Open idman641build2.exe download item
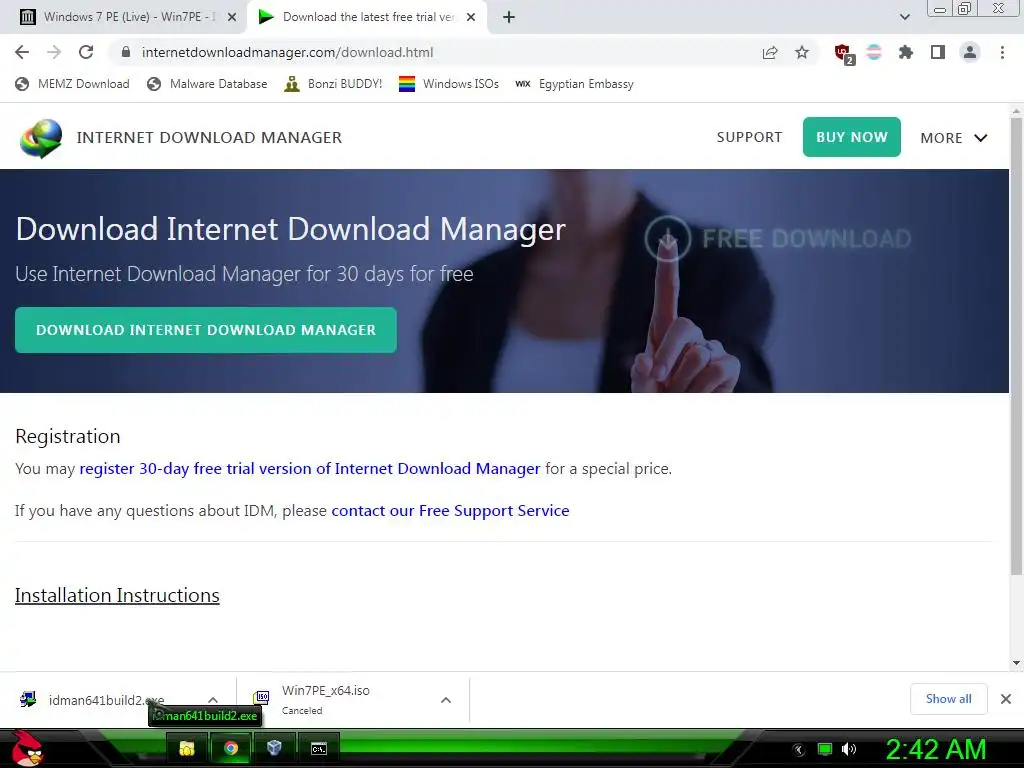This screenshot has height=768, width=1024. 106,700
